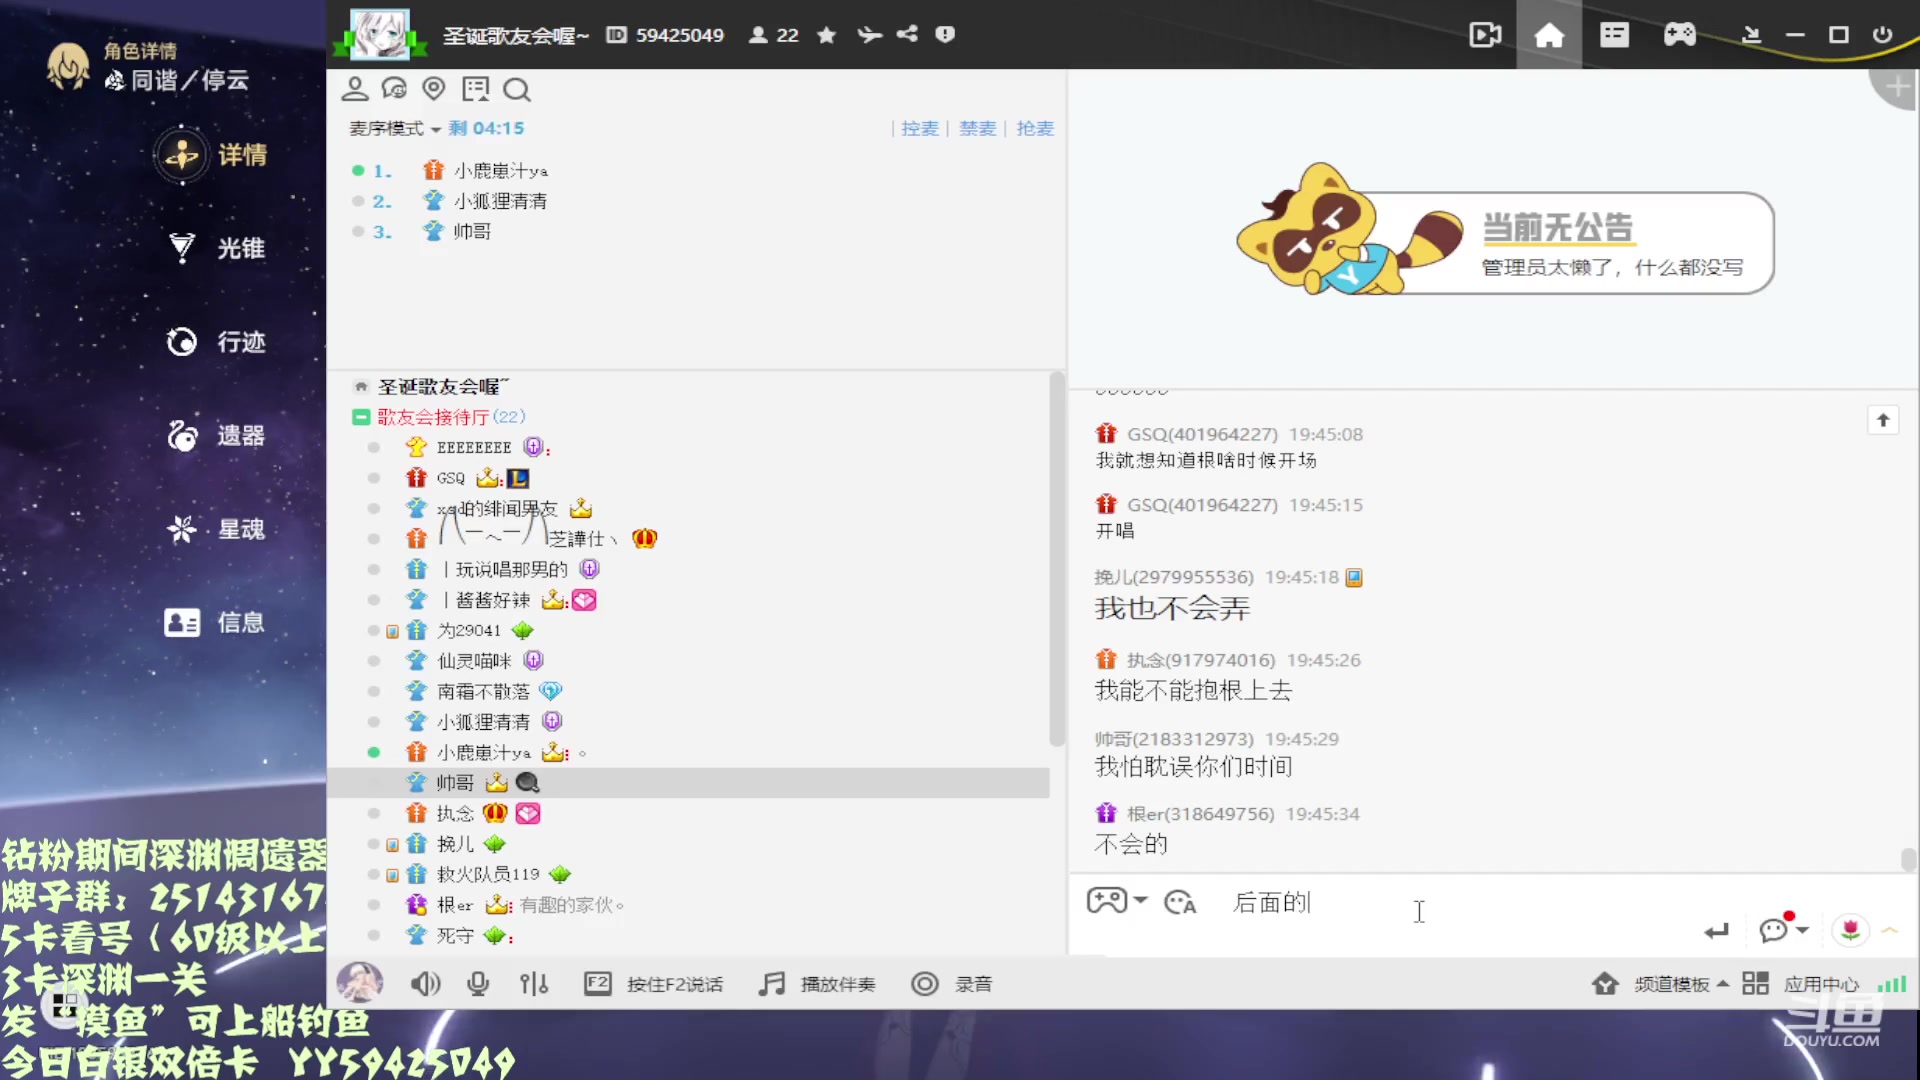Select 光锥 in the left game menu
Viewport: 1920px width, 1080px height.
coord(217,248)
